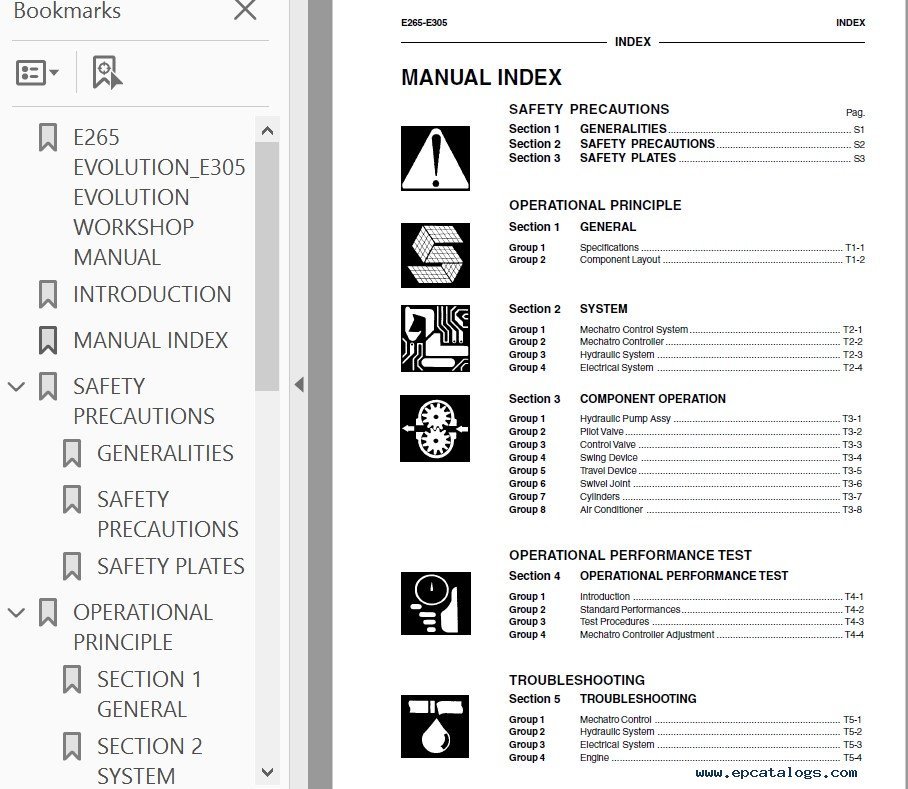Open Mechatro Control T5-1 entry
The height and width of the screenshot is (789, 908).
pyautogui.click(x=686, y=720)
